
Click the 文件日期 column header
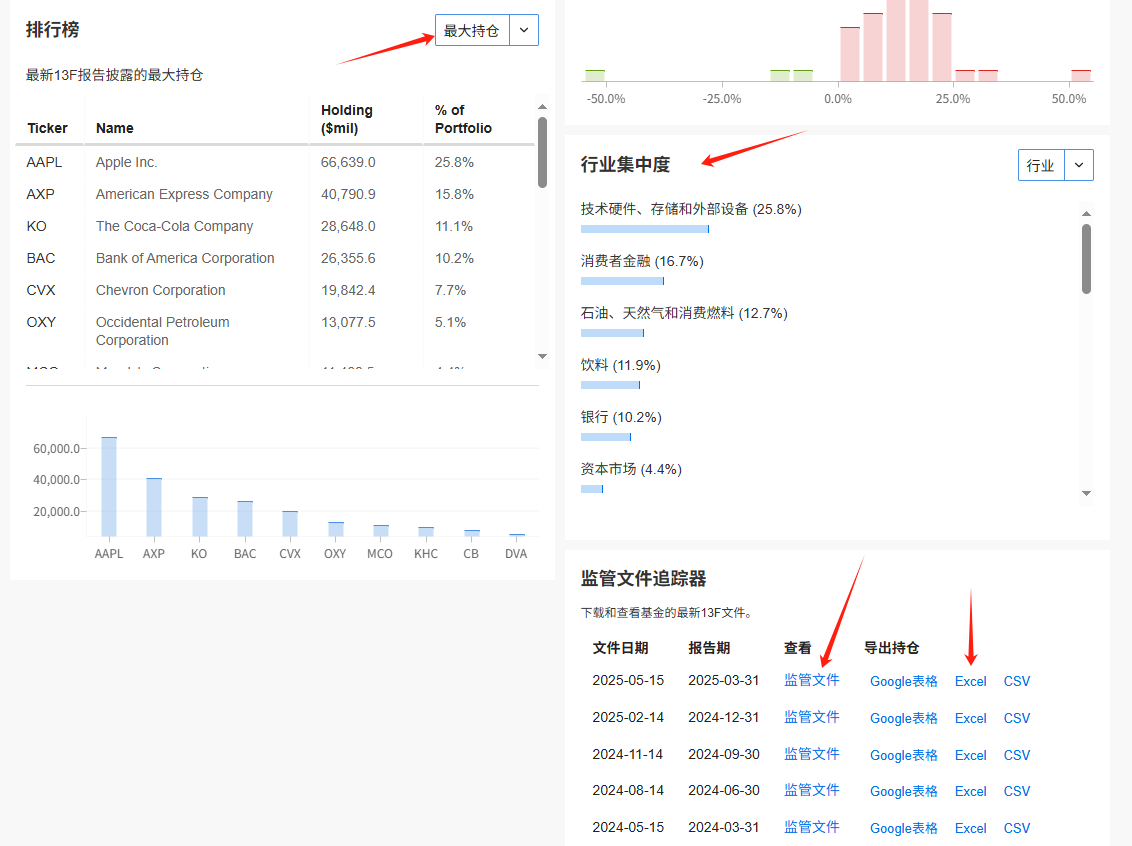(x=620, y=647)
